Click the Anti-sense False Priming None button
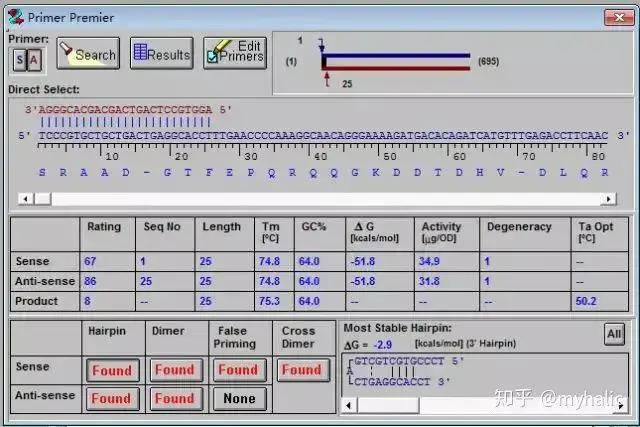640x427 pixels. (x=238, y=399)
